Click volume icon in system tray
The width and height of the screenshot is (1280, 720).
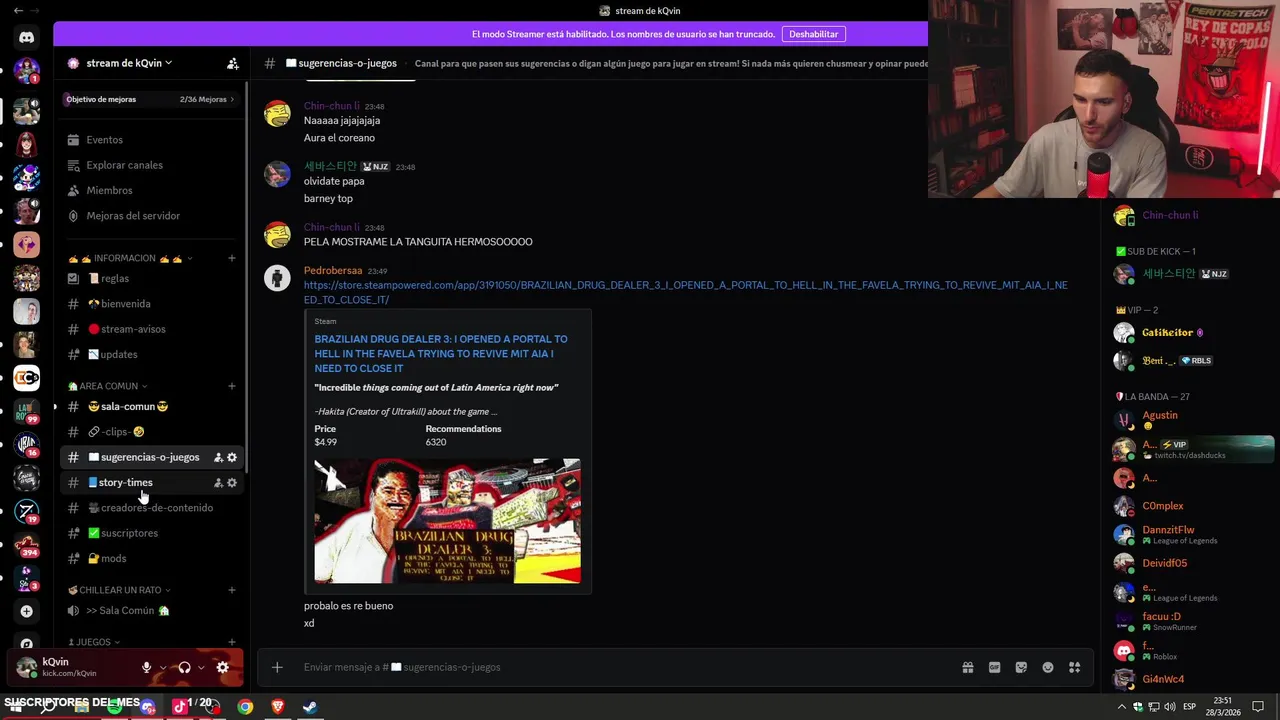pyautogui.click(x=1170, y=707)
